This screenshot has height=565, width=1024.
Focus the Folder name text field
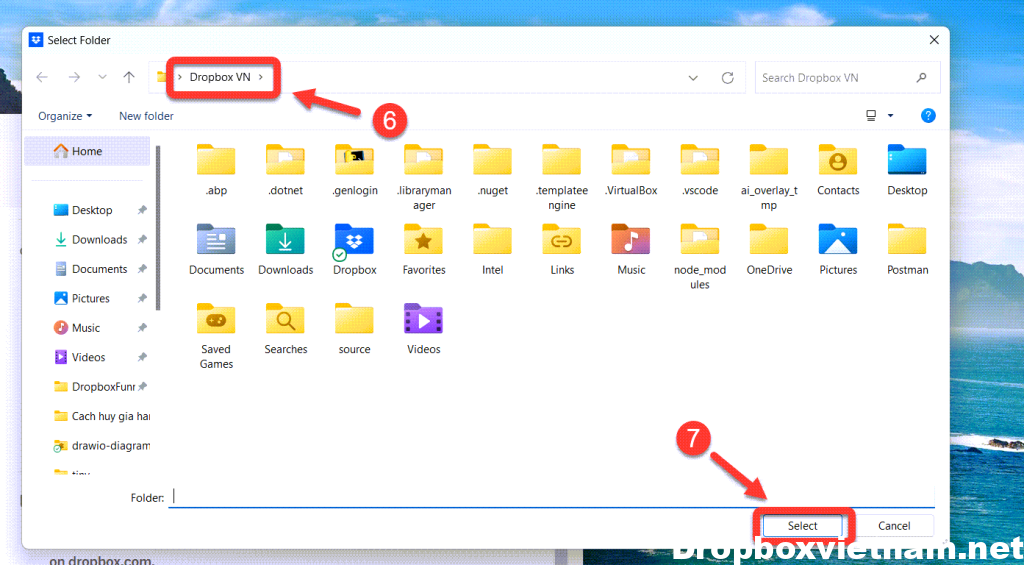550,497
